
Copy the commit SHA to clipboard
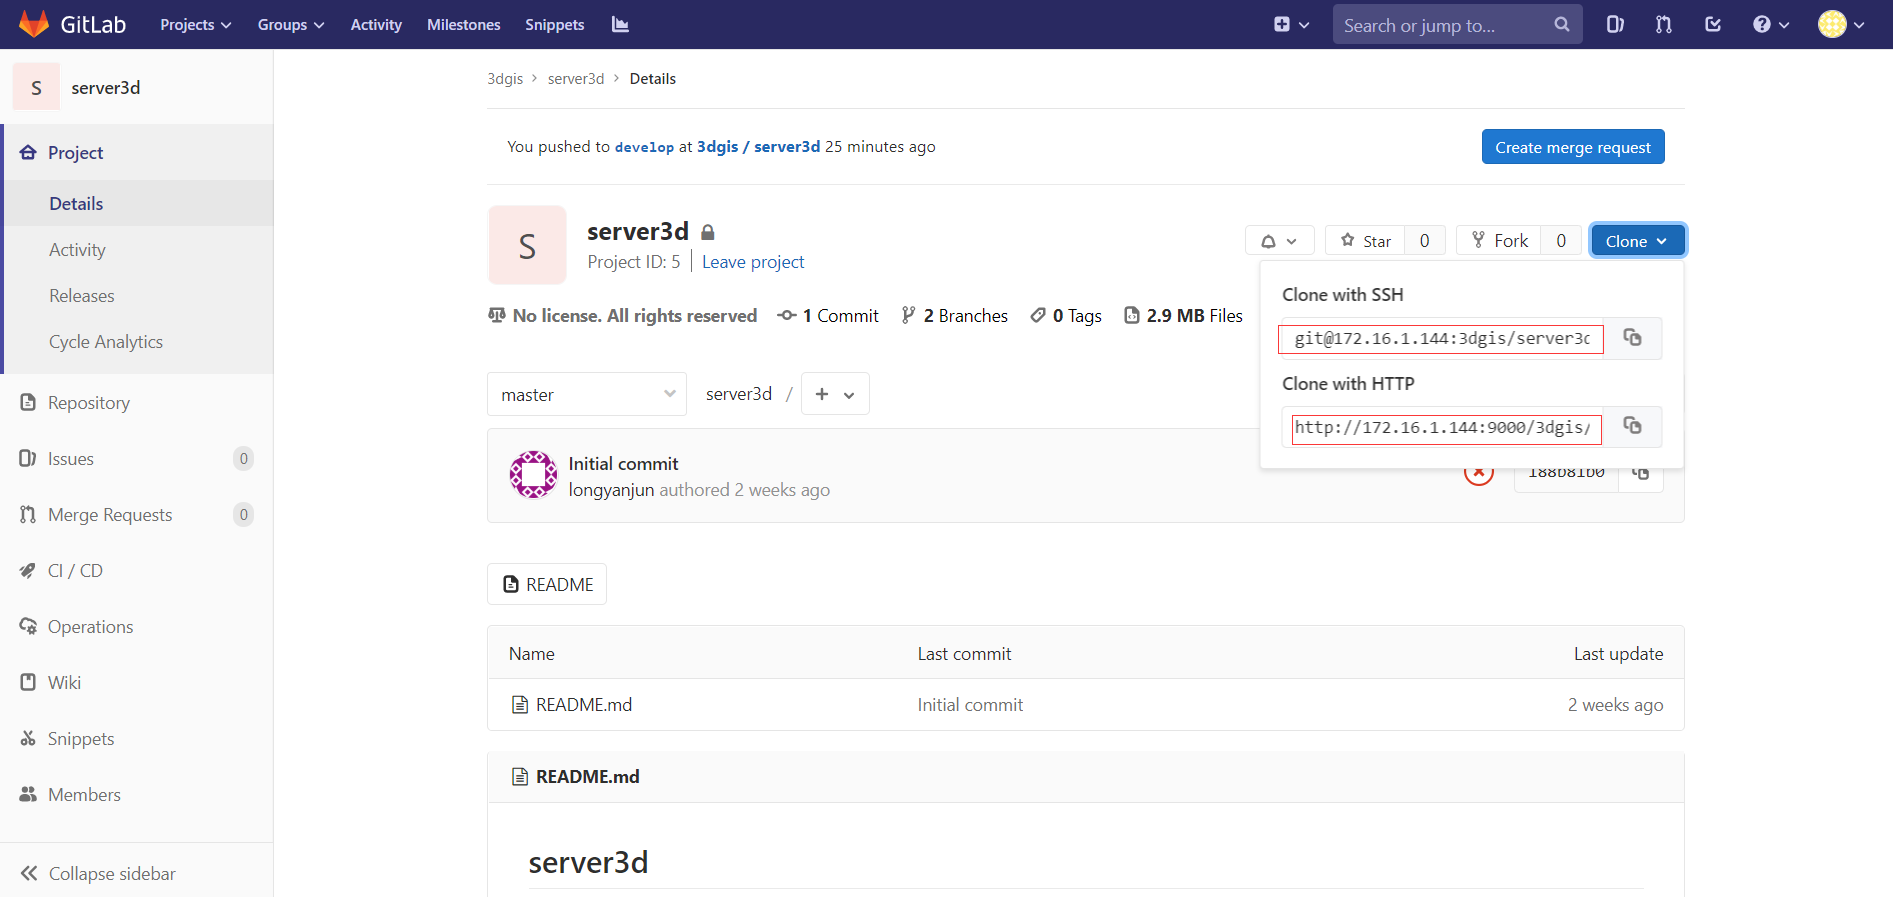(1640, 473)
